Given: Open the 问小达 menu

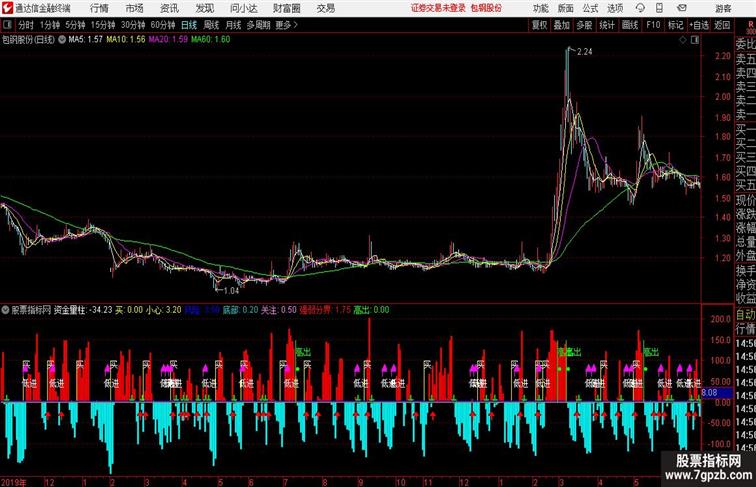Looking at the screenshot, I should point(243,8).
